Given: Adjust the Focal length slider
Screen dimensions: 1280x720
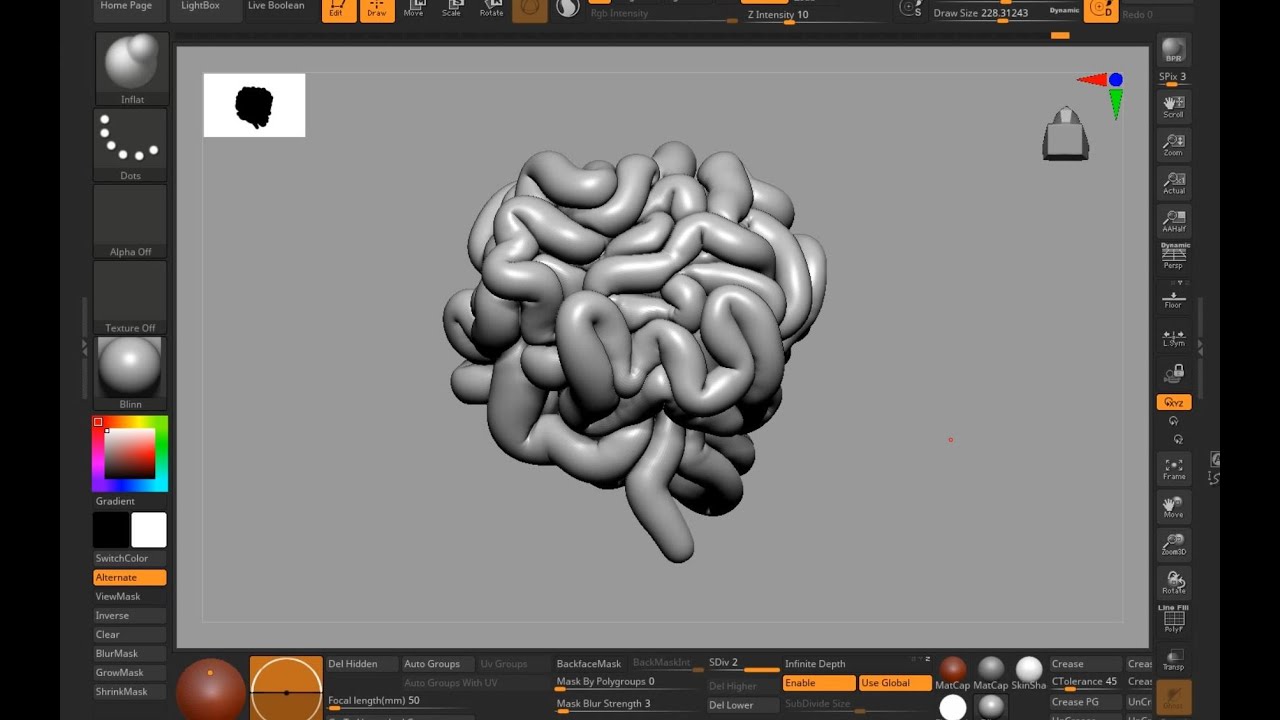Looking at the screenshot, I should tap(399, 702).
